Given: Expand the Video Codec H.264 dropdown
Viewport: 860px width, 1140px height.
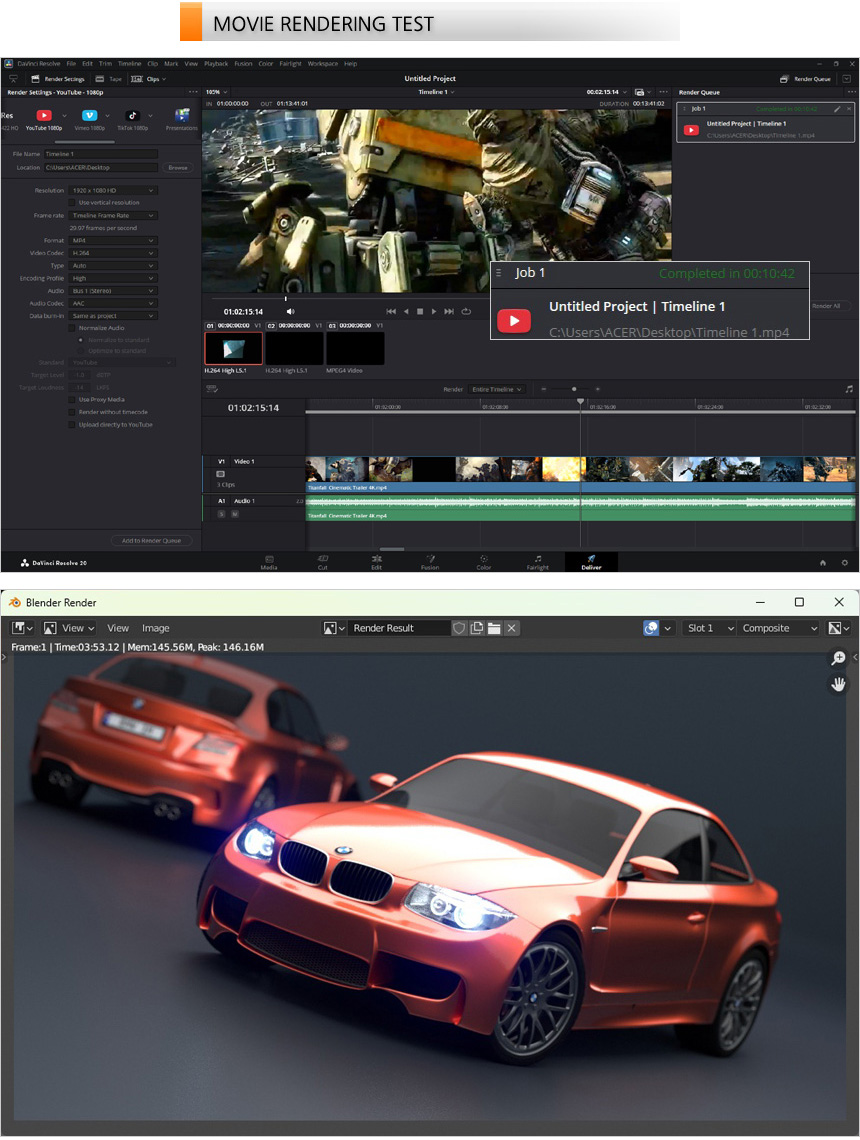Looking at the screenshot, I should click(x=113, y=253).
